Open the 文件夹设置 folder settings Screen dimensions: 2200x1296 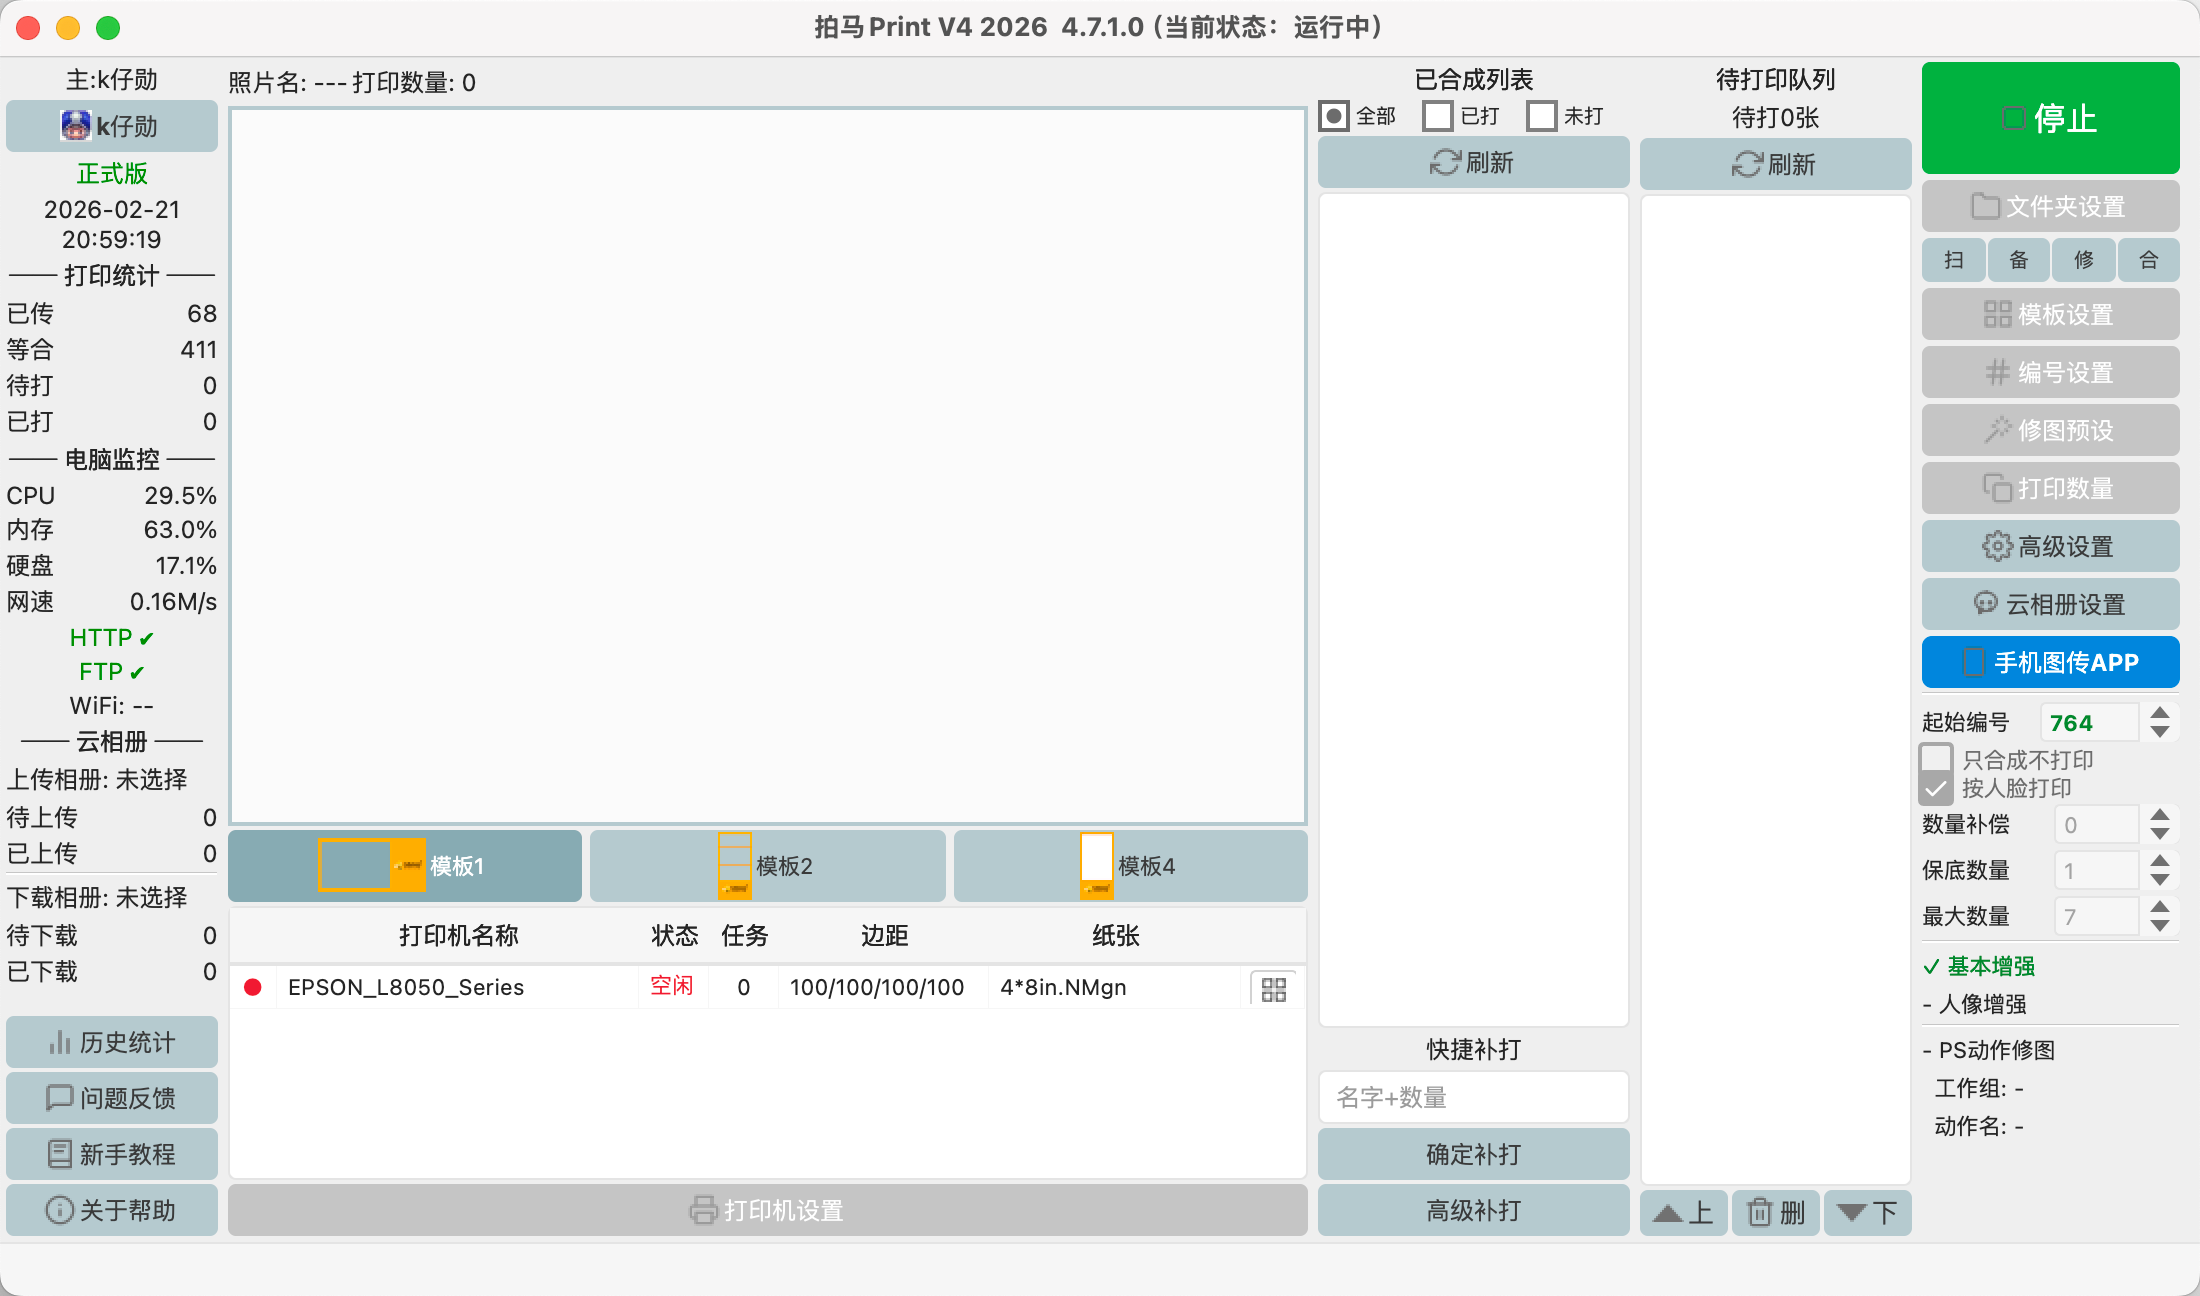[x=2050, y=207]
